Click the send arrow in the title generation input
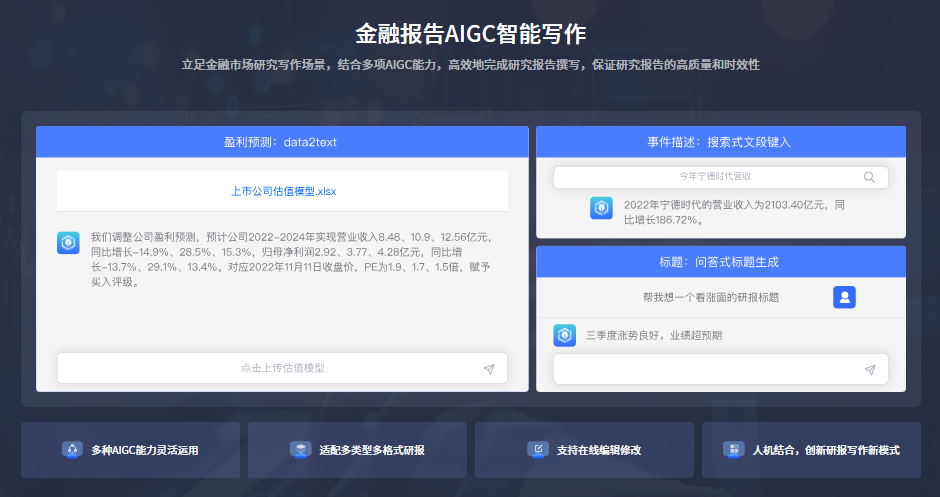 (869, 370)
